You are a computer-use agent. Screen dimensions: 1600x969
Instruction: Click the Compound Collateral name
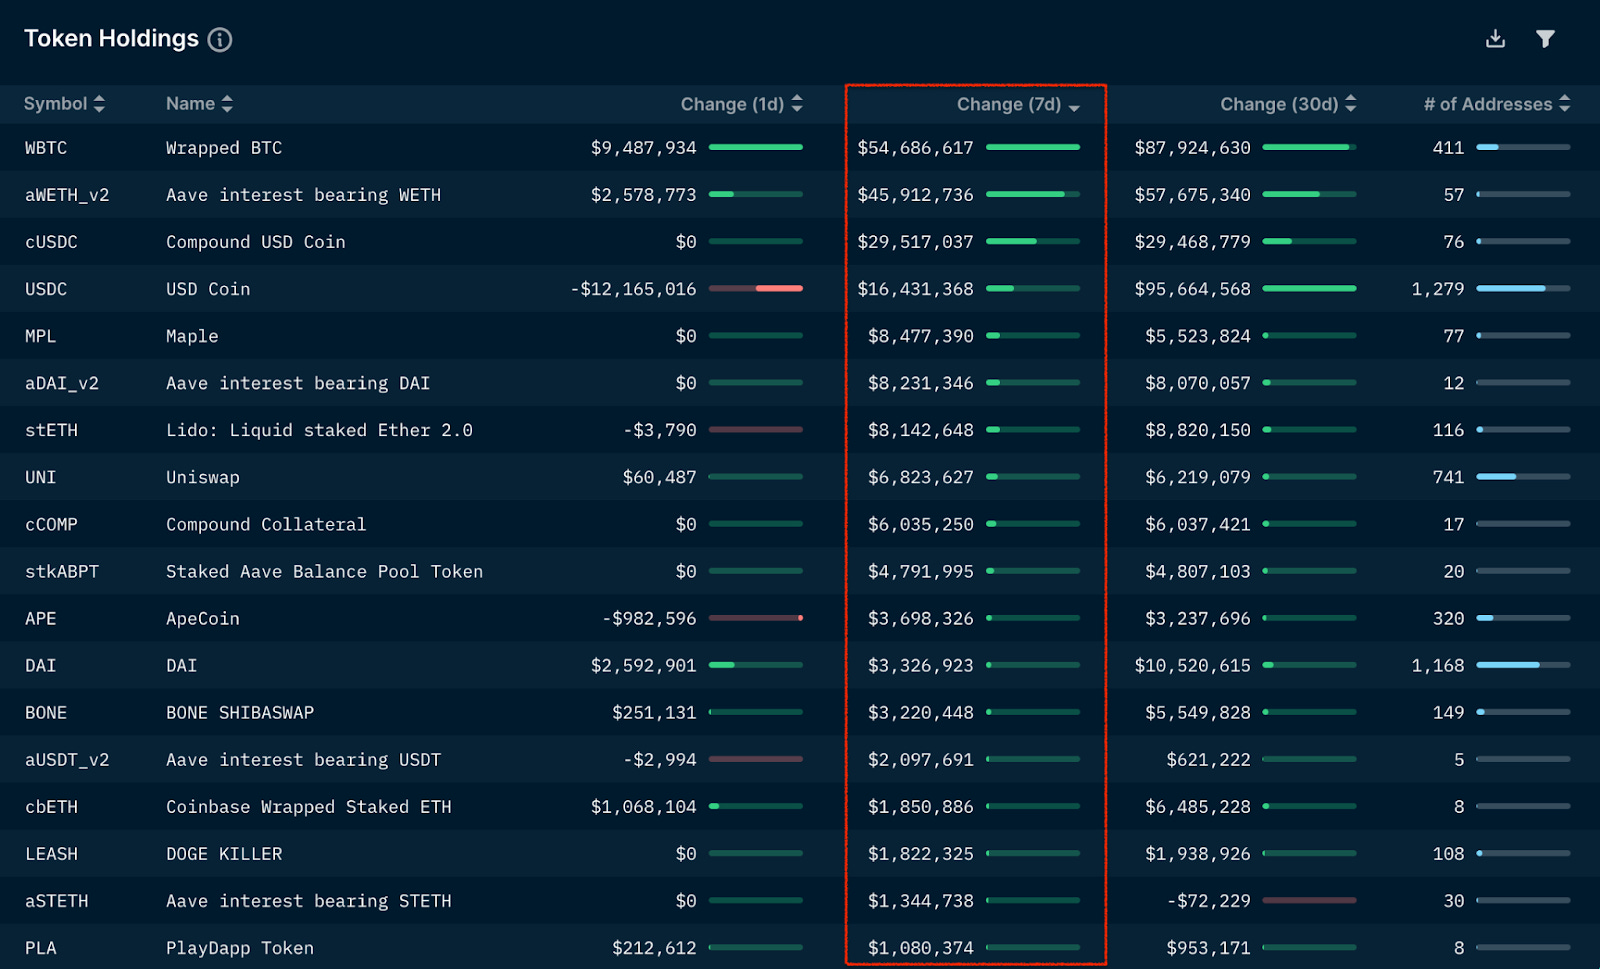coord(266,524)
